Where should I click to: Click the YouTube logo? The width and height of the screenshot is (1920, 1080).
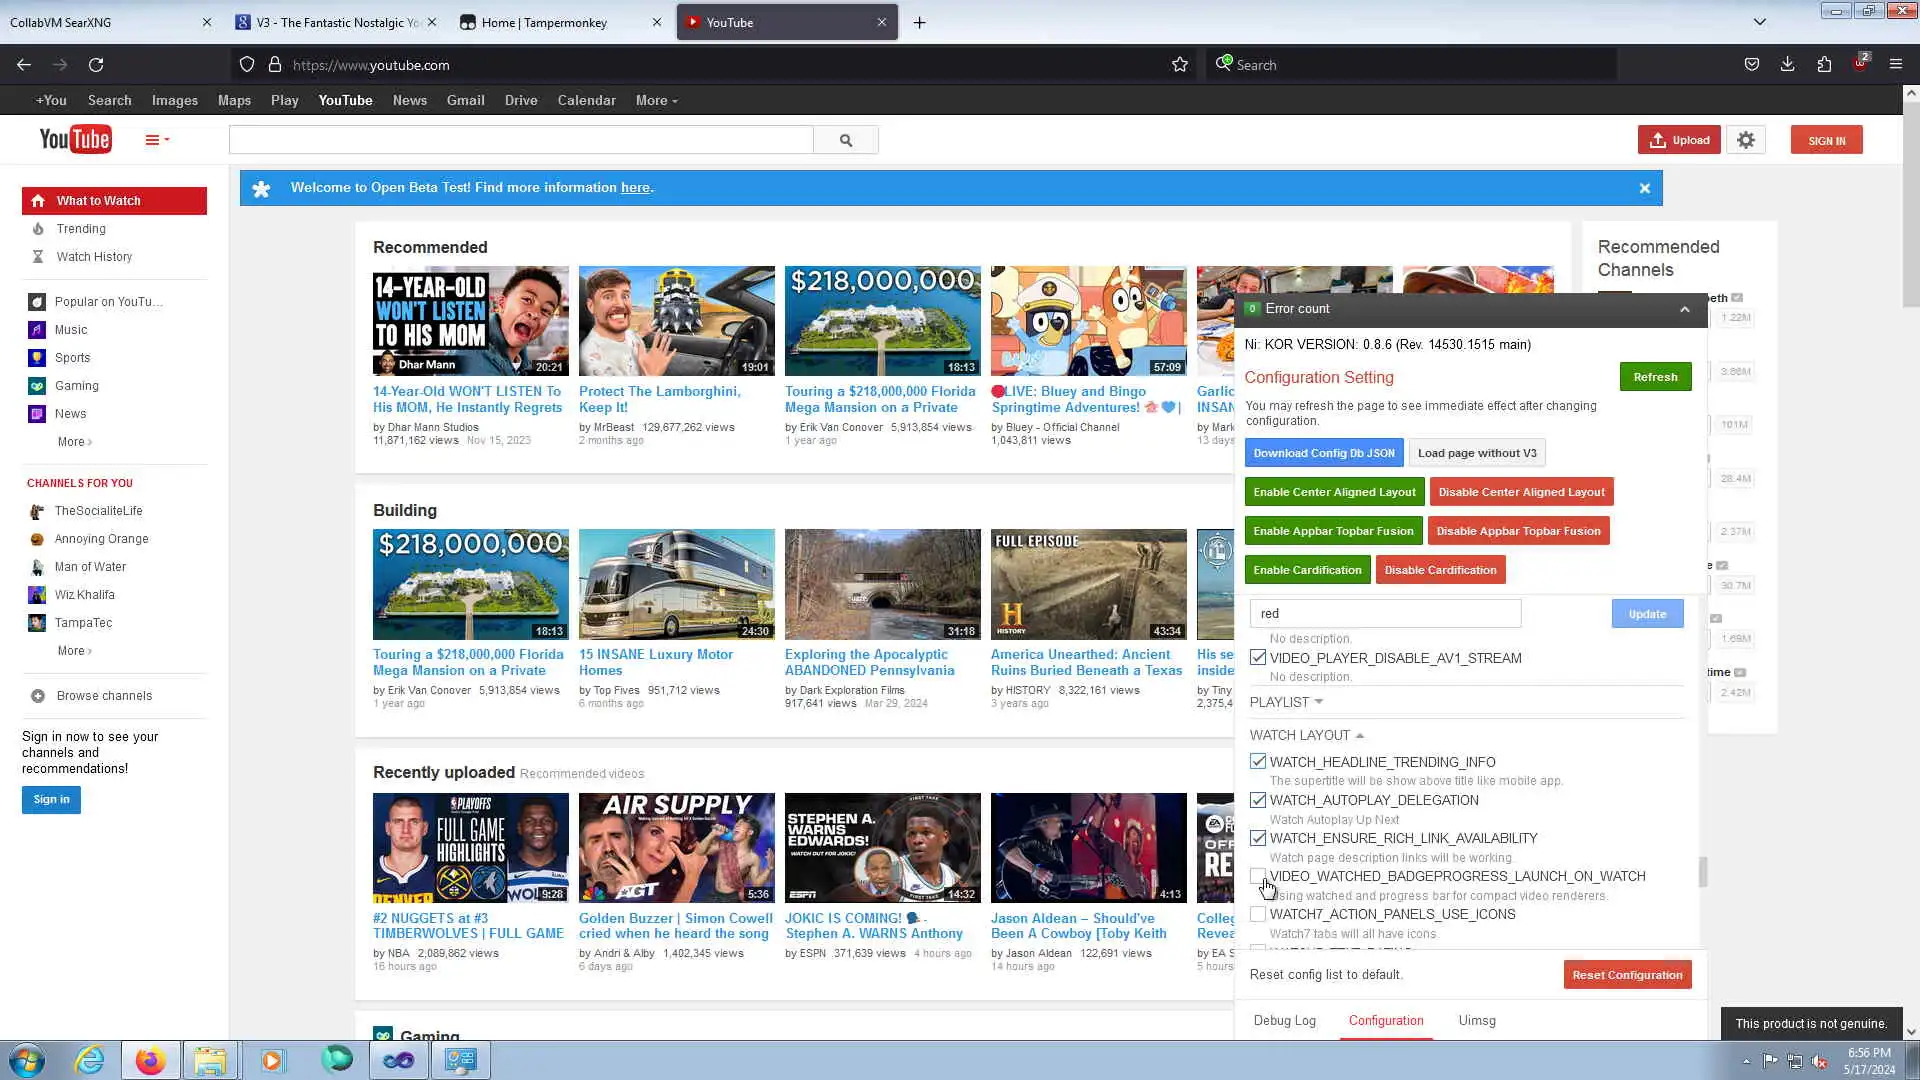75,139
